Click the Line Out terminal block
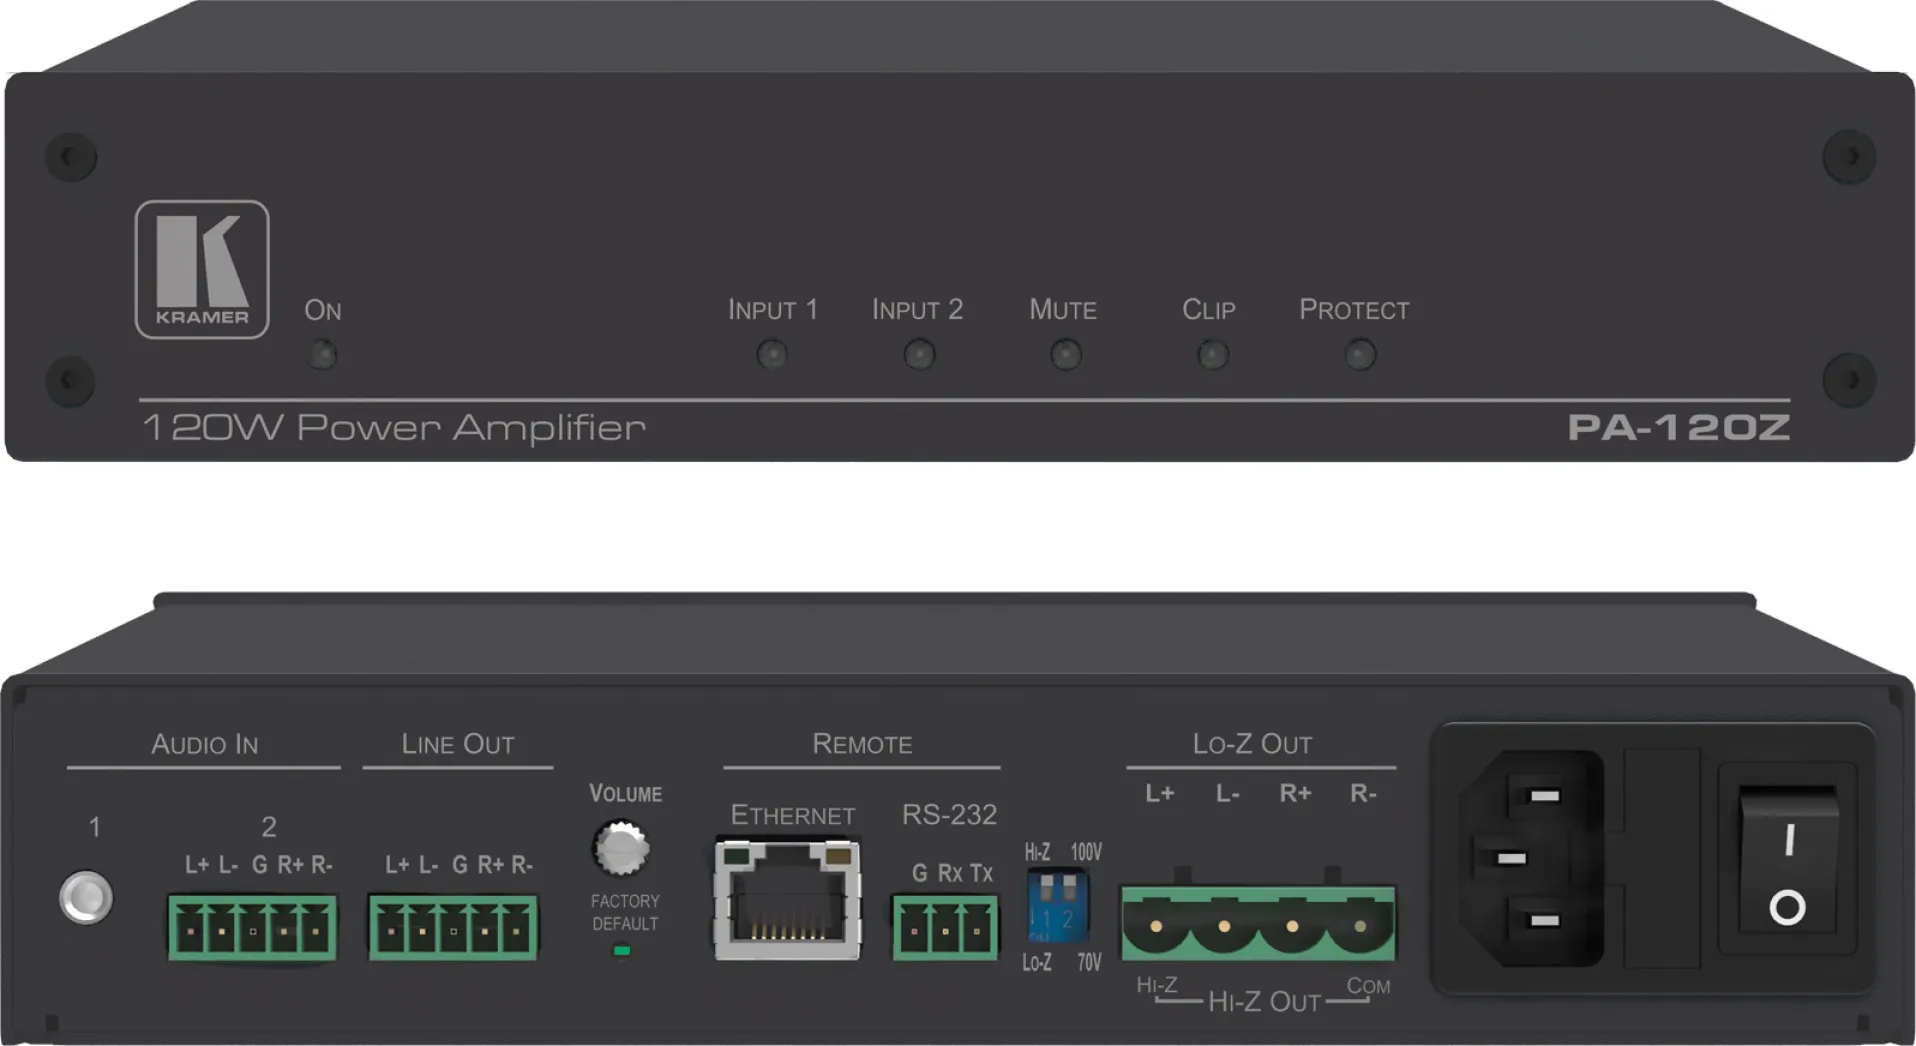 click(453, 928)
